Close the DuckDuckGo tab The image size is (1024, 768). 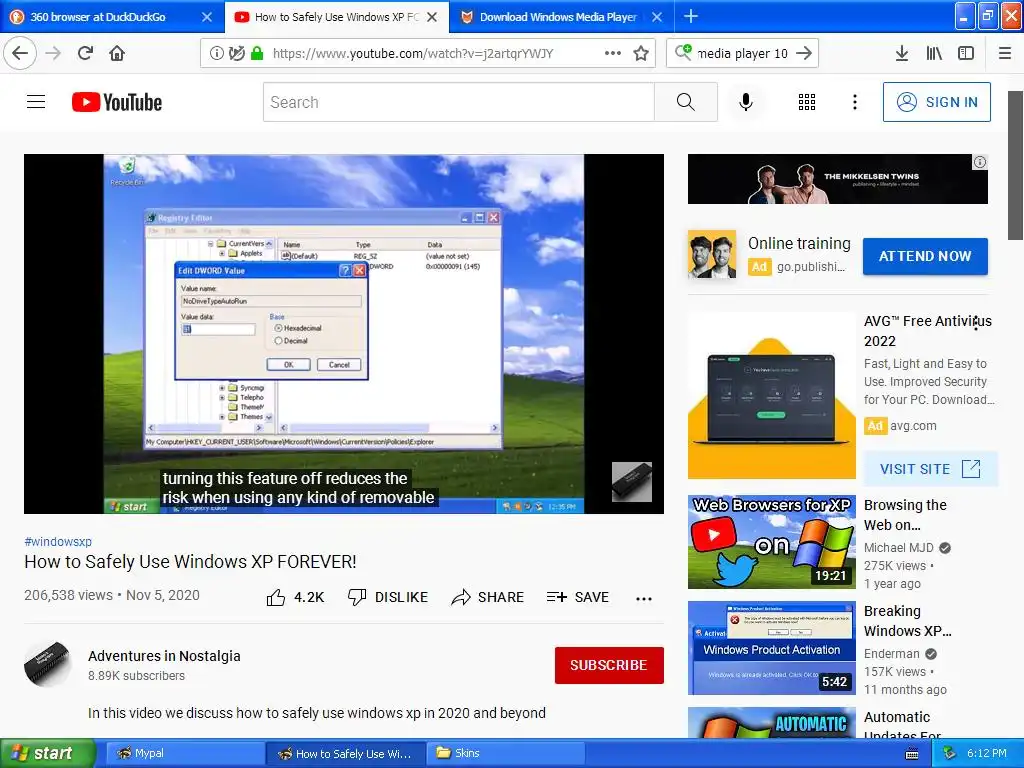(207, 17)
